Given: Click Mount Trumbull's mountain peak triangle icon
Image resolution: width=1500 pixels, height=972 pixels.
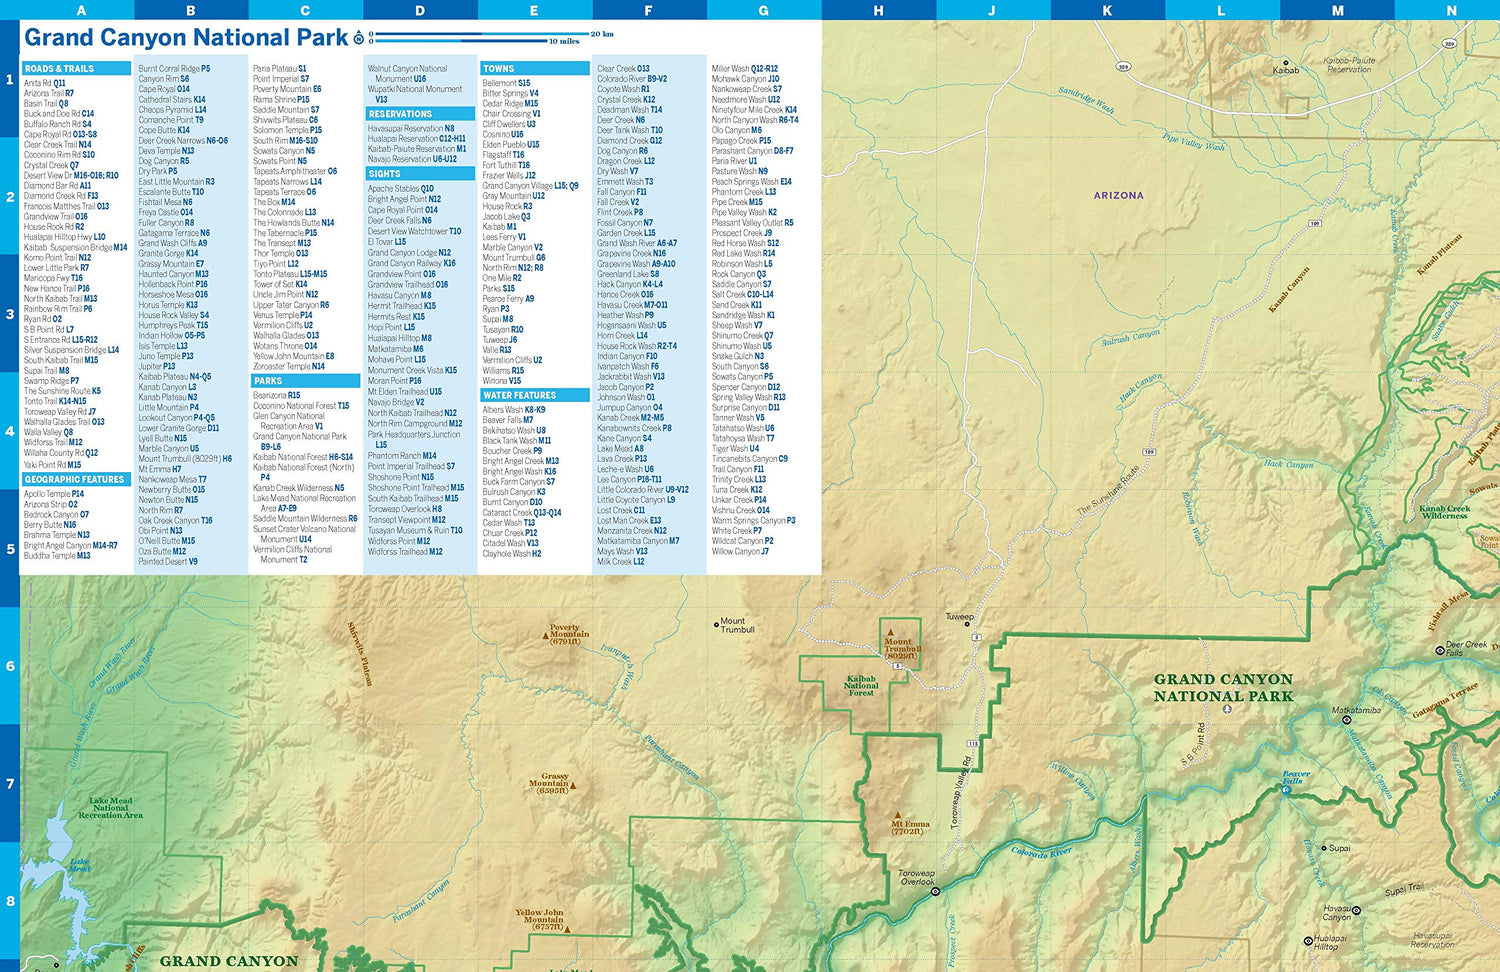Looking at the screenshot, I should pyautogui.click(x=890, y=632).
